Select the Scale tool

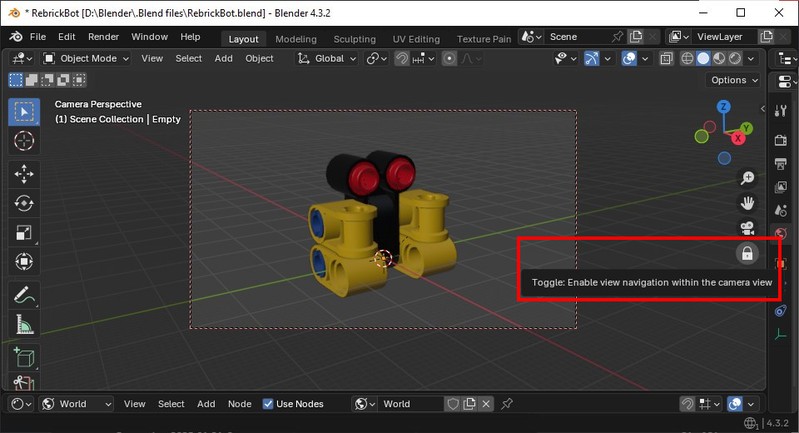pos(23,233)
